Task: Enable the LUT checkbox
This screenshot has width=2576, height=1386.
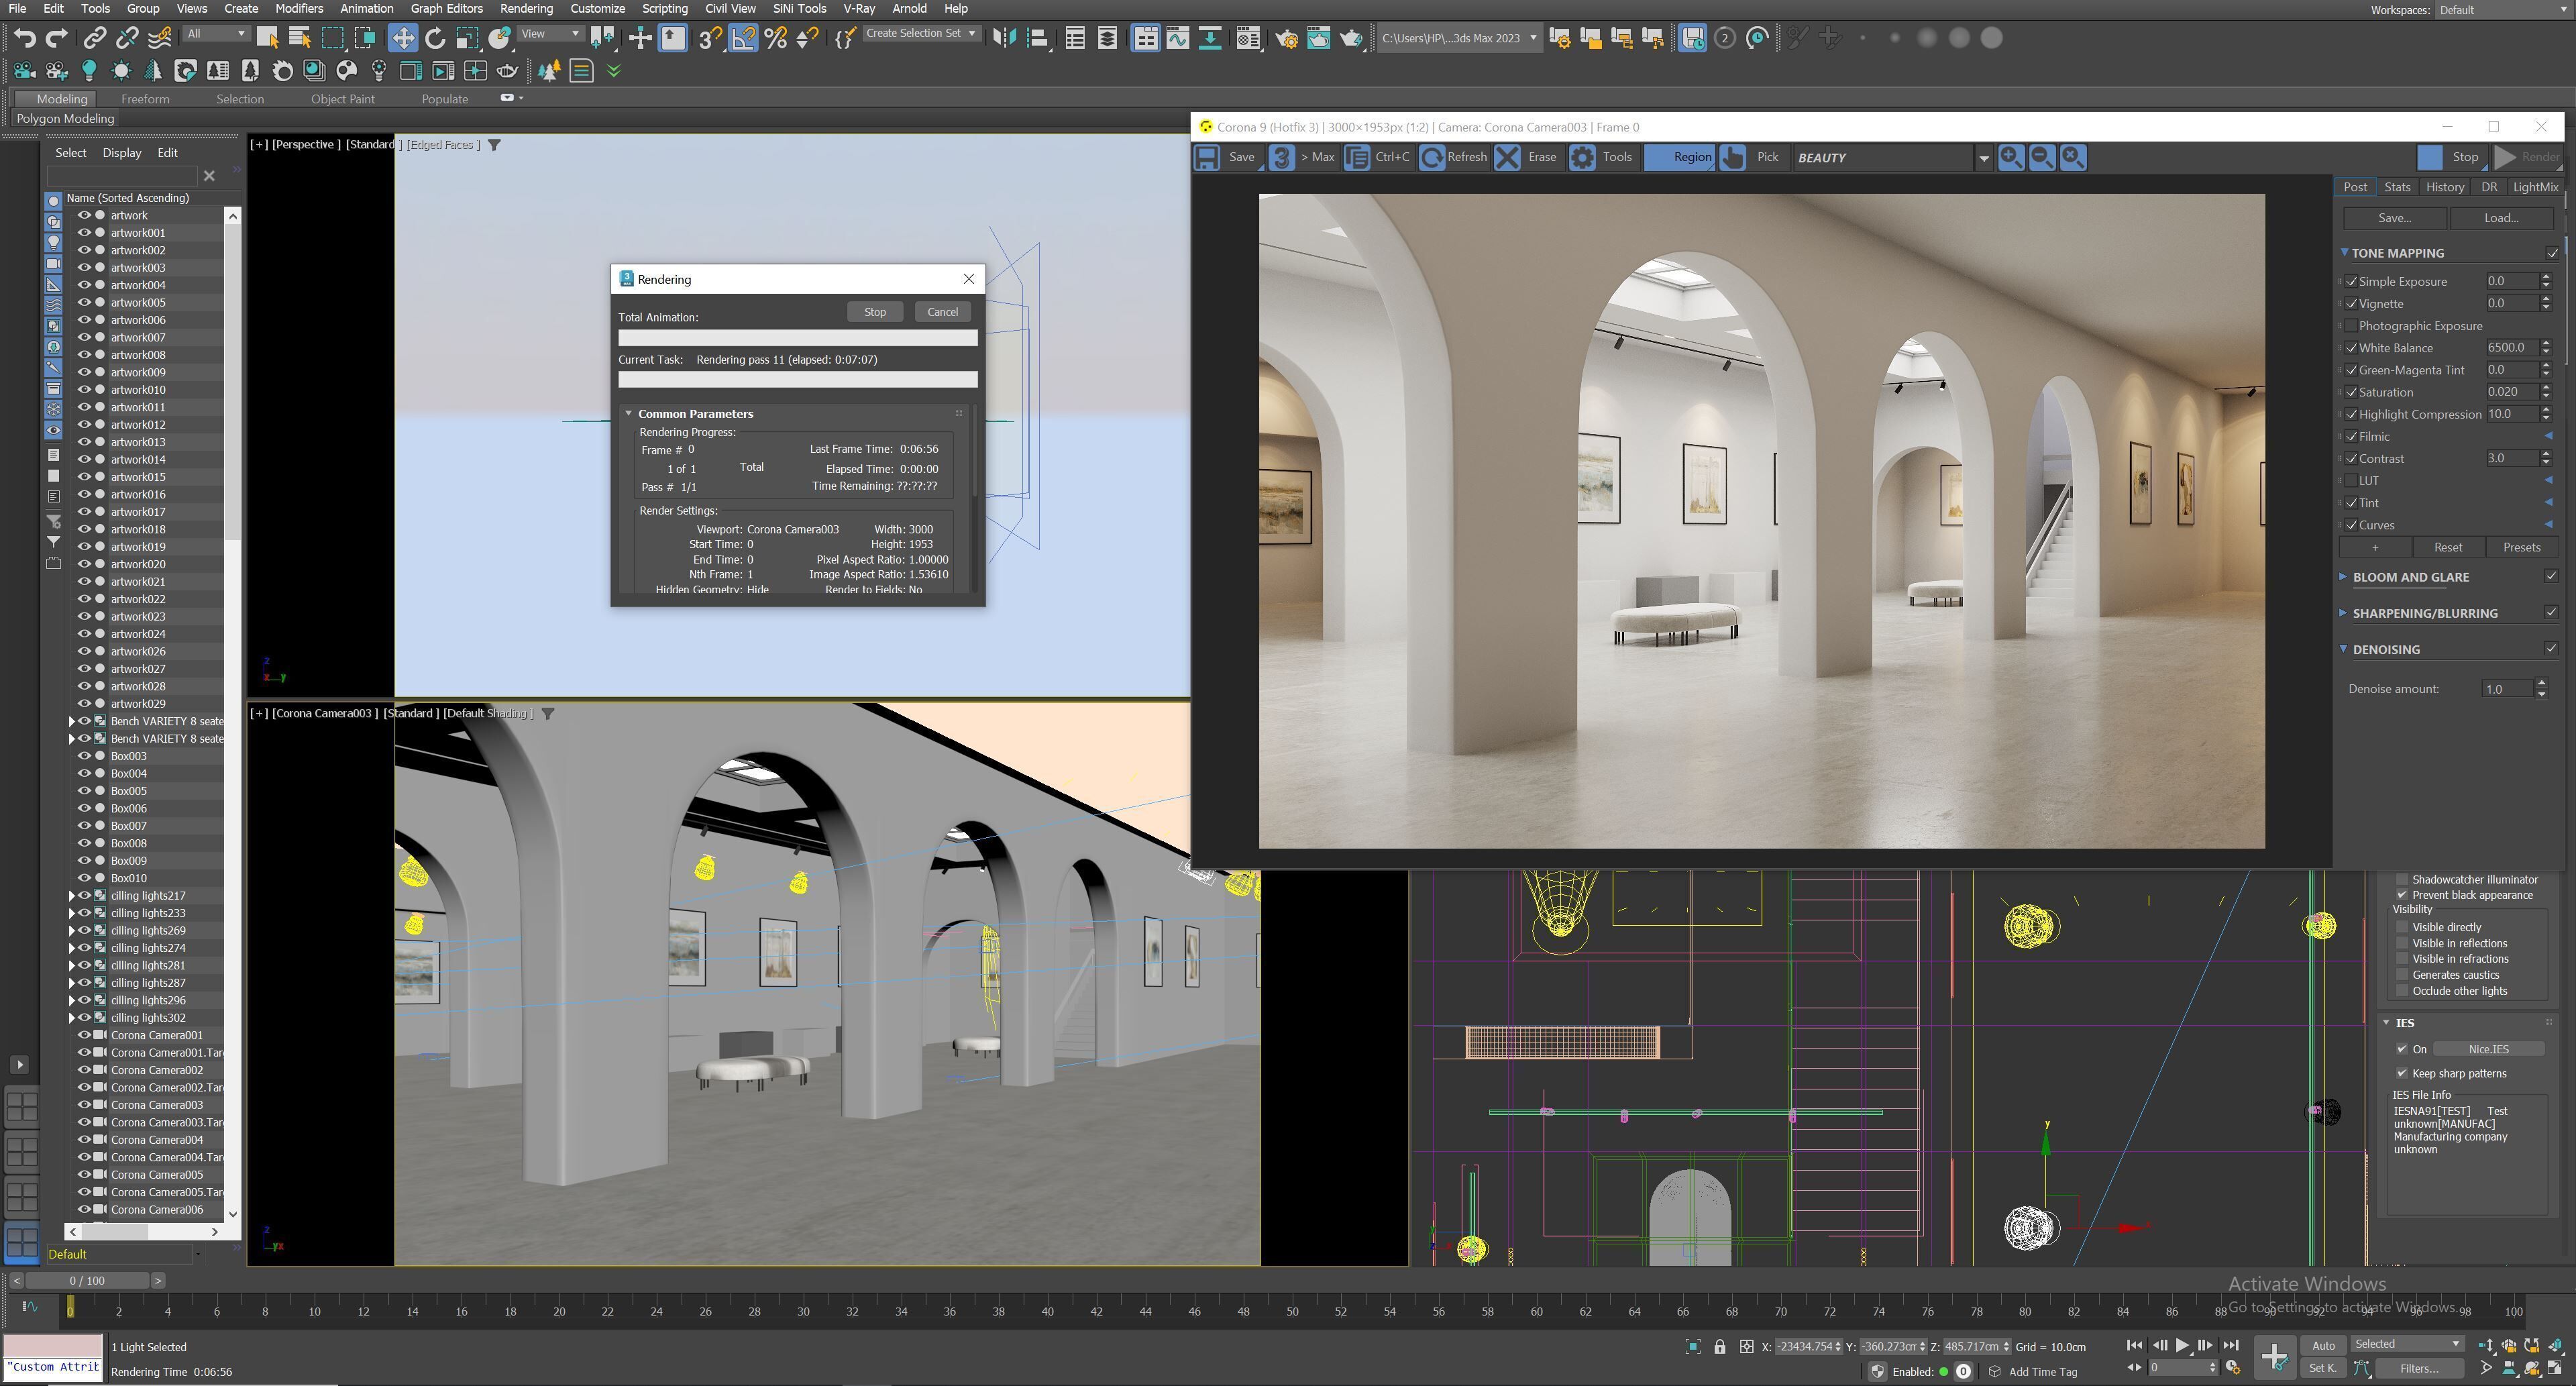Action: point(2352,481)
